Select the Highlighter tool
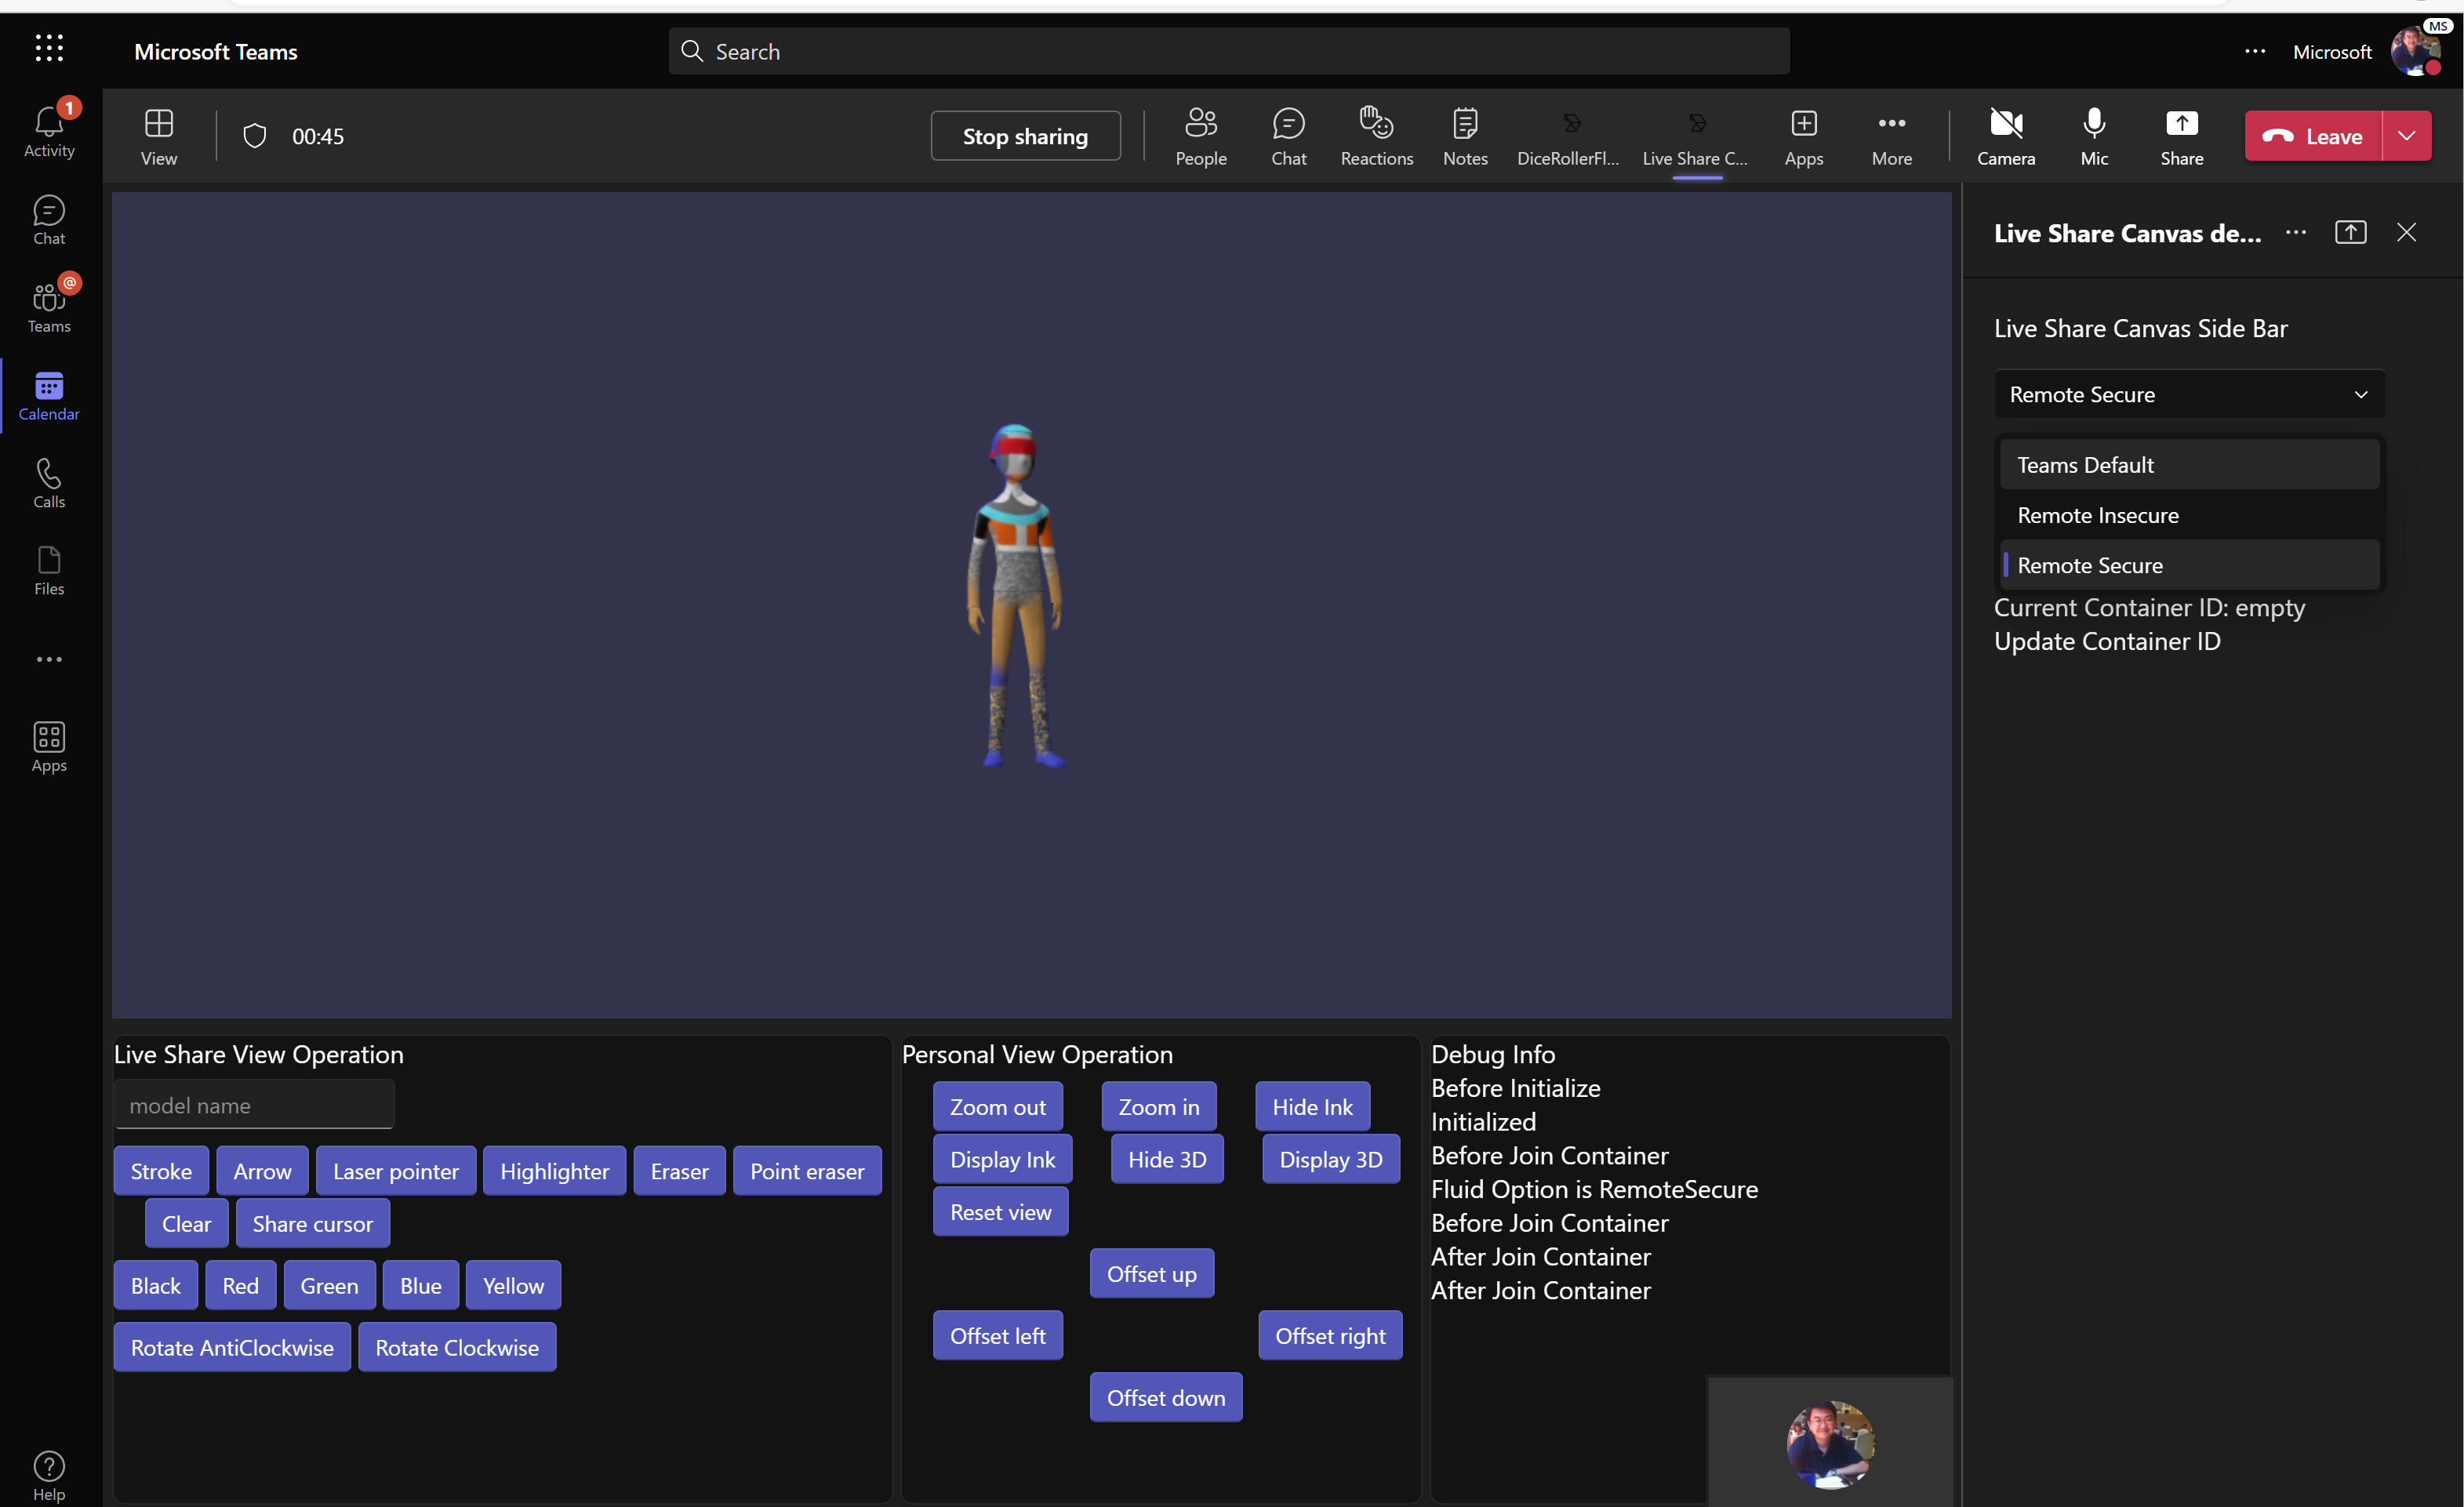2464x1507 pixels. coord(554,1171)
